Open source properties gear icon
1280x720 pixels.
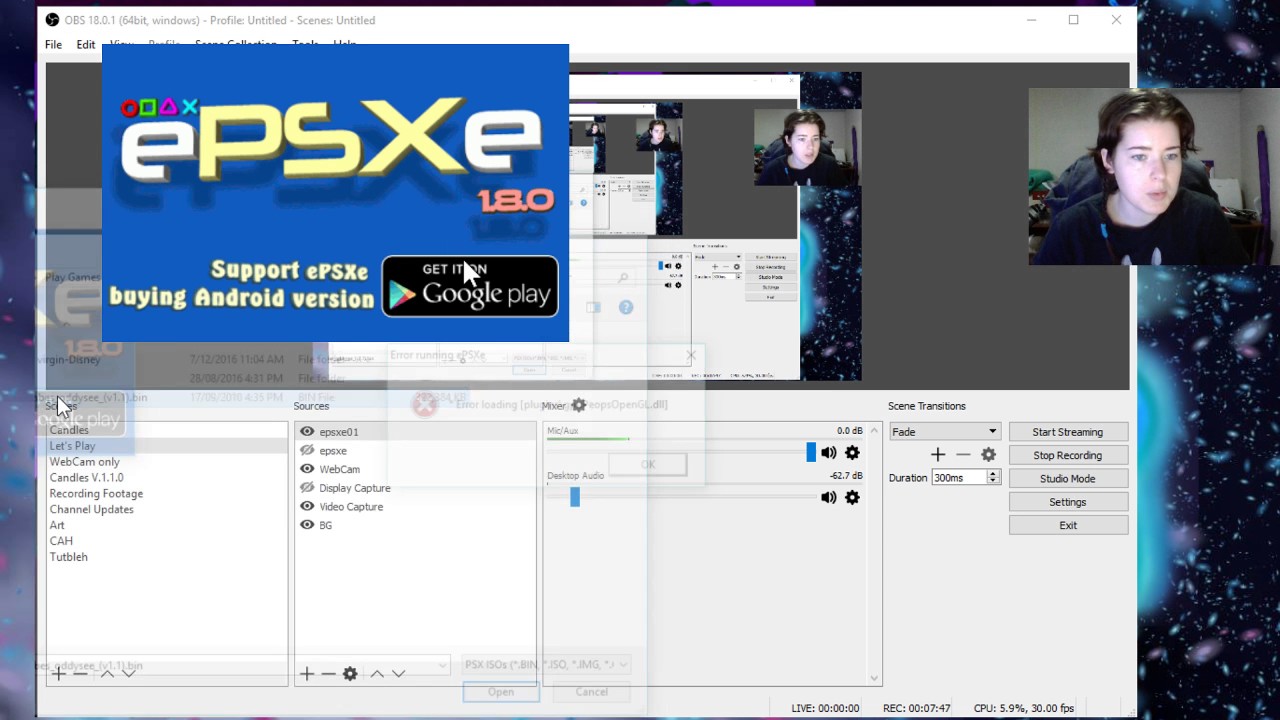tap(350, 674)
